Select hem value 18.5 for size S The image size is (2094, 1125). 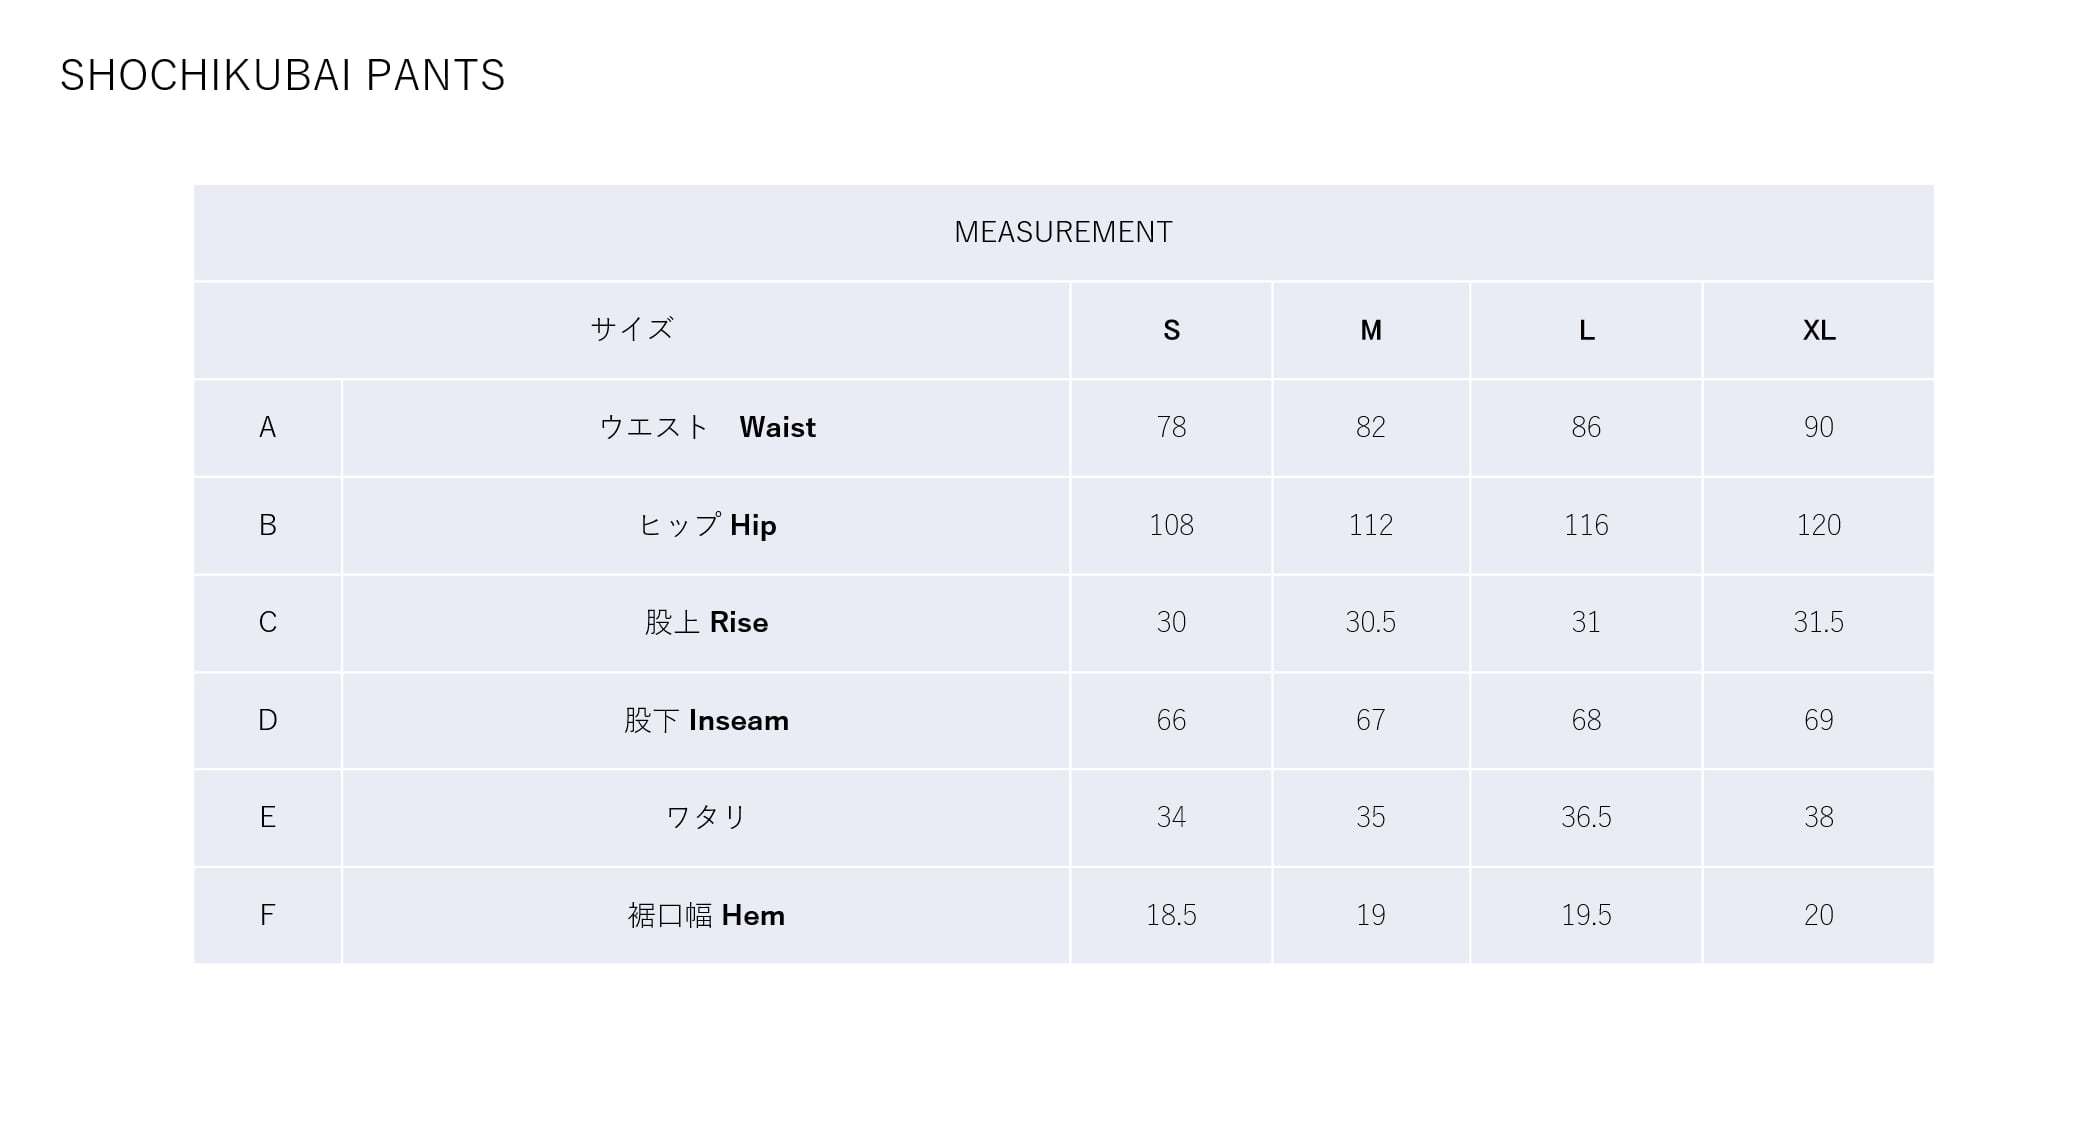click(x=1171, y=915)
